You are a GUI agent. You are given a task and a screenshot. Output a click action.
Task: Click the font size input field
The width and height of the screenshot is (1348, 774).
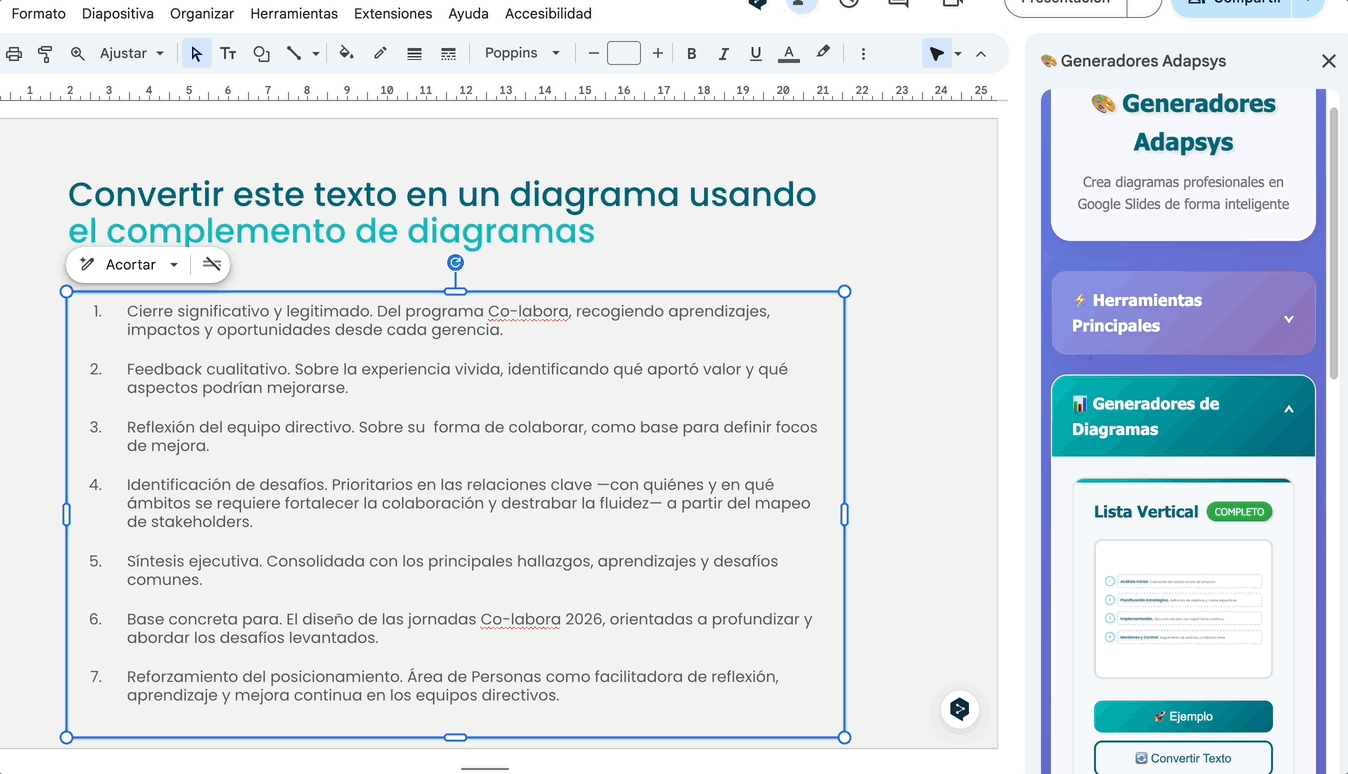(x=624, y=54)
